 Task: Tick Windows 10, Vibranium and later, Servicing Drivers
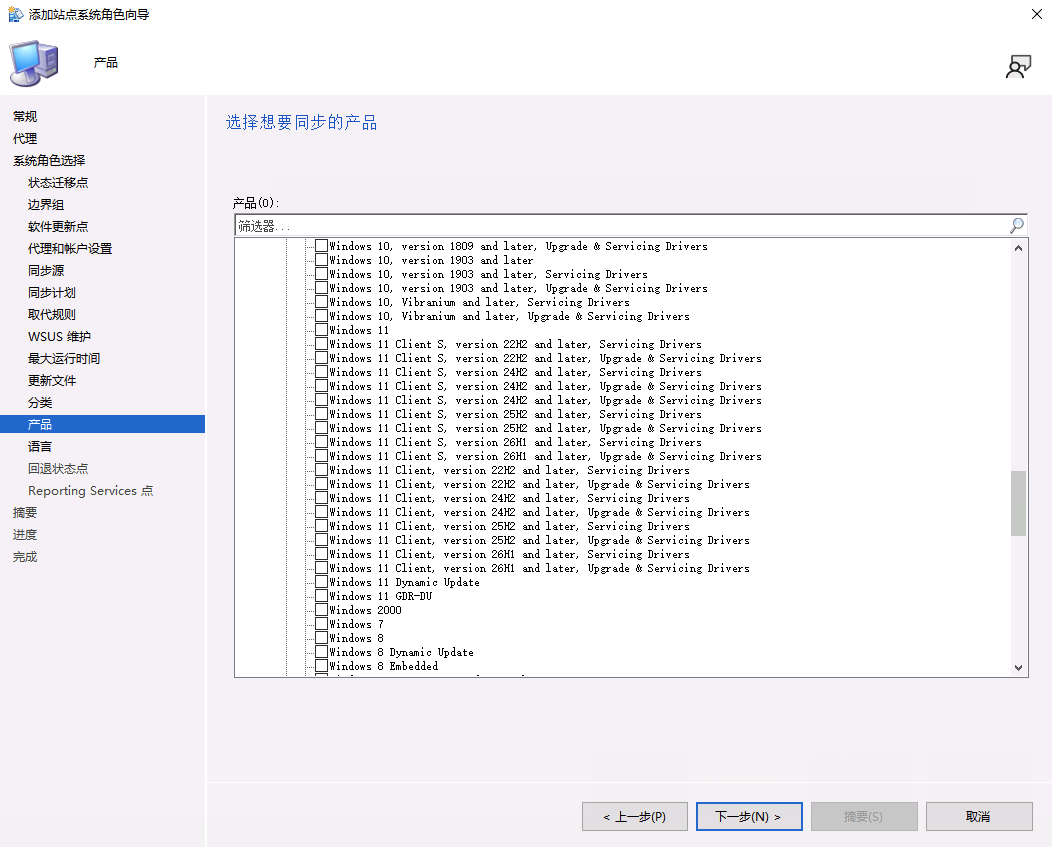pos(321,302)
